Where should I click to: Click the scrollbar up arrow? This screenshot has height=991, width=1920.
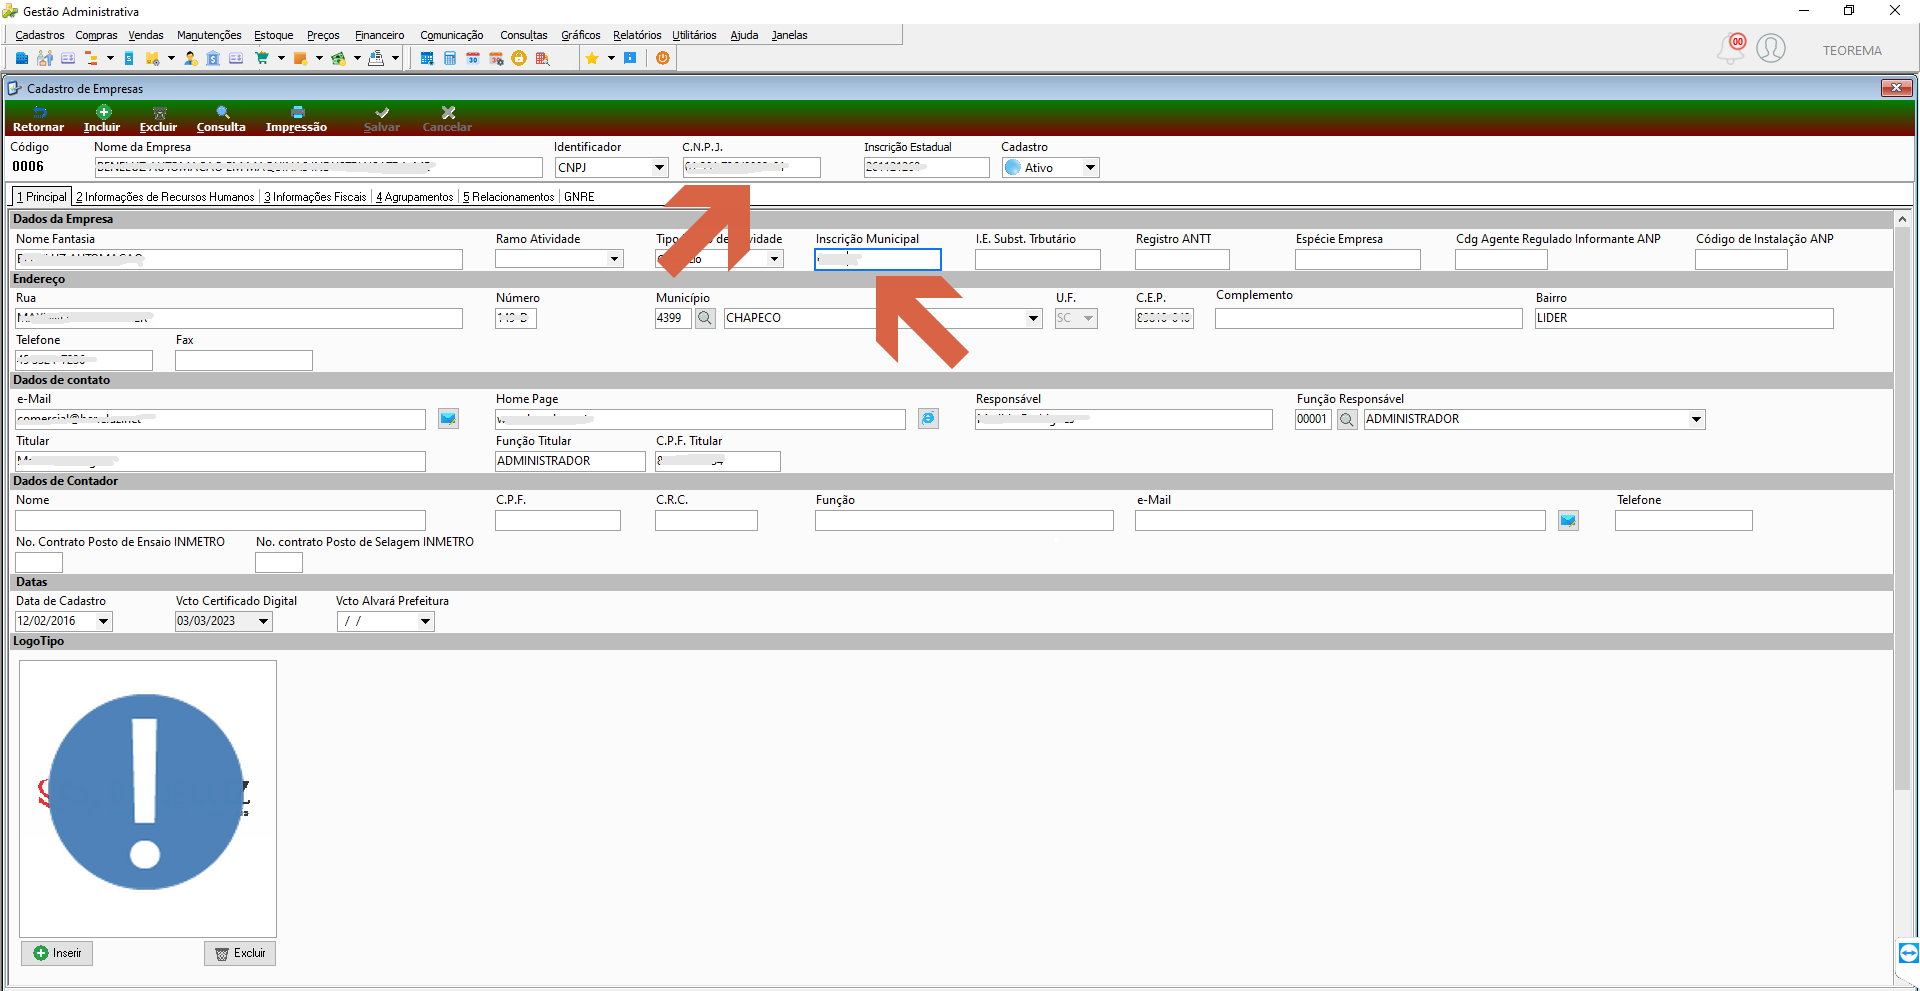click(x=1902, y=219)
